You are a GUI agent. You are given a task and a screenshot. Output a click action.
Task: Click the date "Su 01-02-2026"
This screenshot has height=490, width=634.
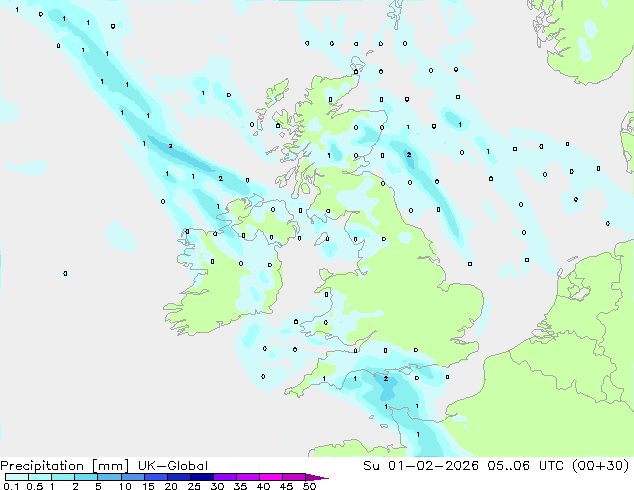point(421,466)
